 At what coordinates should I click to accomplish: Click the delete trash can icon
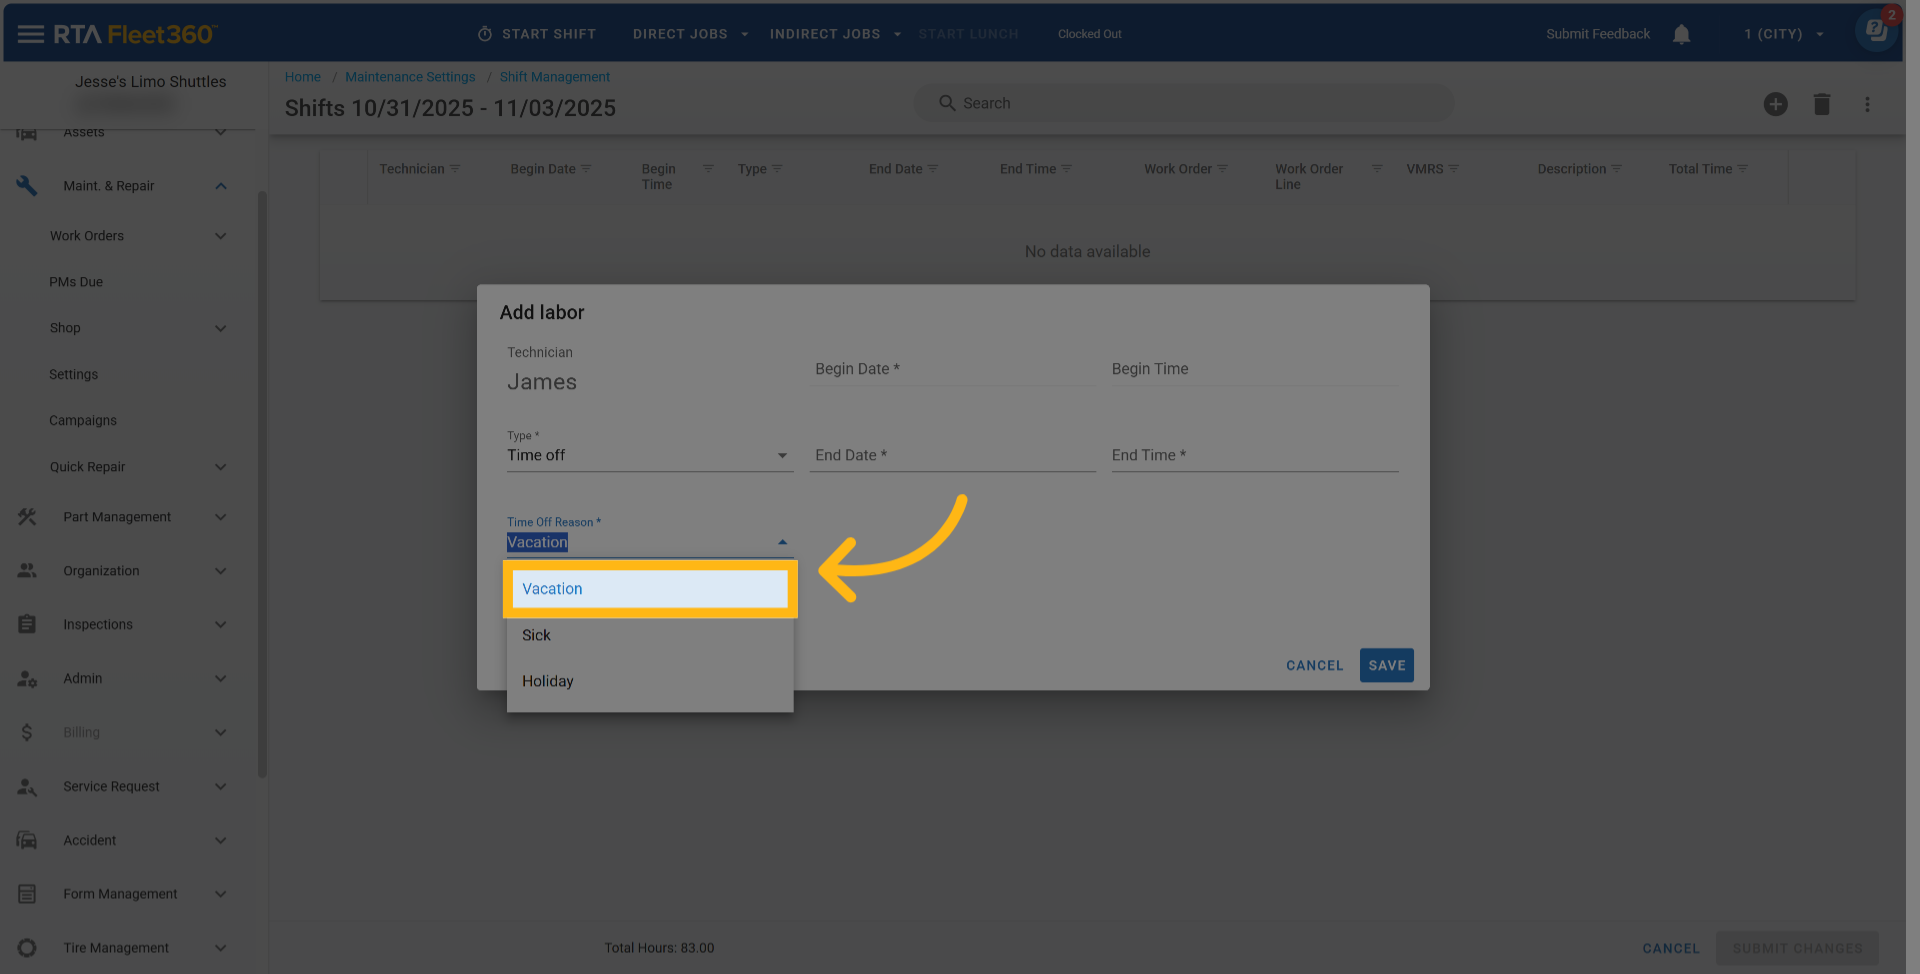pyautogui.click(x=1821, y=104)
